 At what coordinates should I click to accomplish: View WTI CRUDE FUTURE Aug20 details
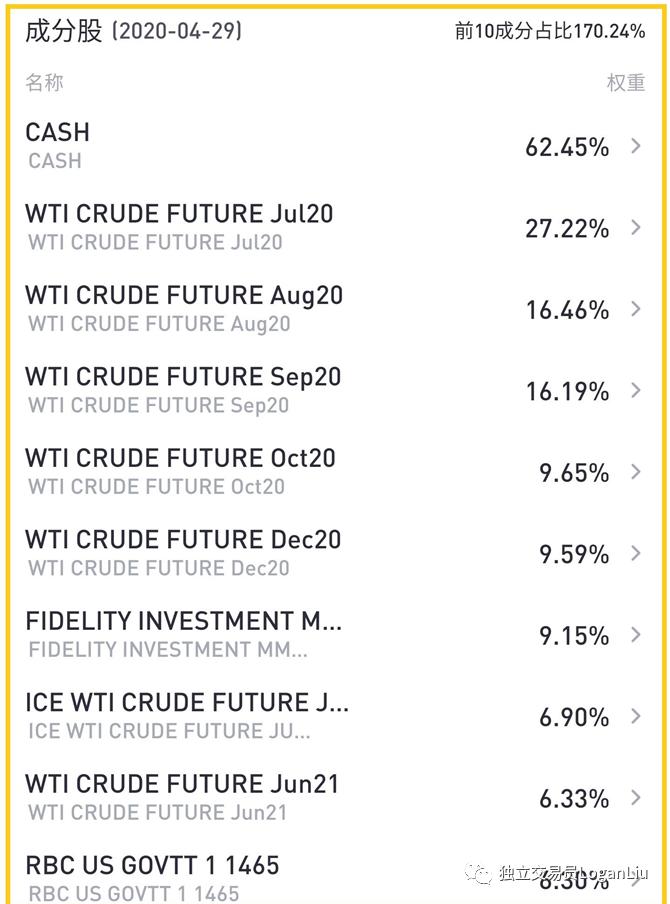click(183, 296)
